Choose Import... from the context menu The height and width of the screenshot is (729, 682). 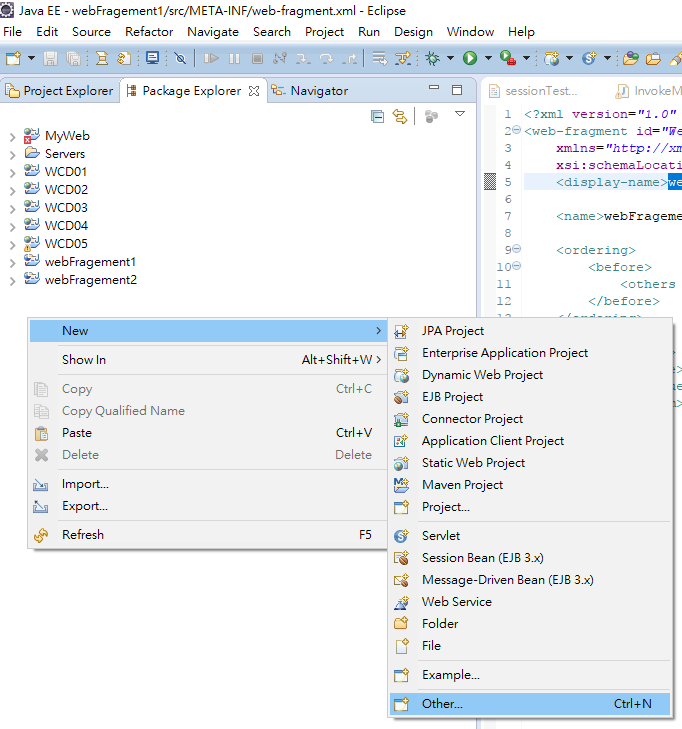pyautogui.click(x=208, y=484)
